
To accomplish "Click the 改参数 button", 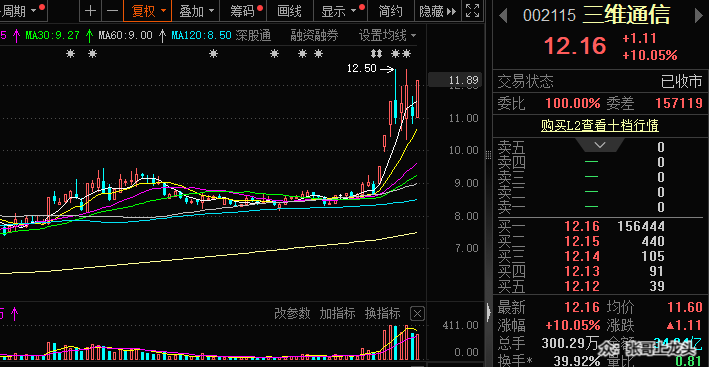I will point(292,313).
